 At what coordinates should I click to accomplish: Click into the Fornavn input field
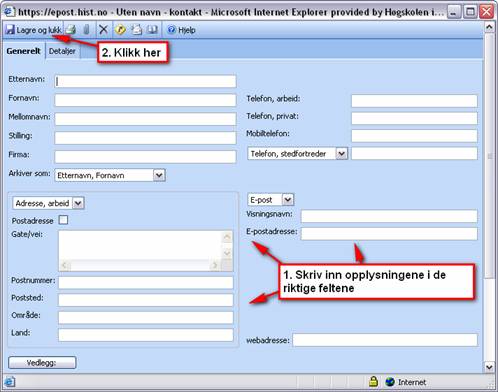point(145,100)
